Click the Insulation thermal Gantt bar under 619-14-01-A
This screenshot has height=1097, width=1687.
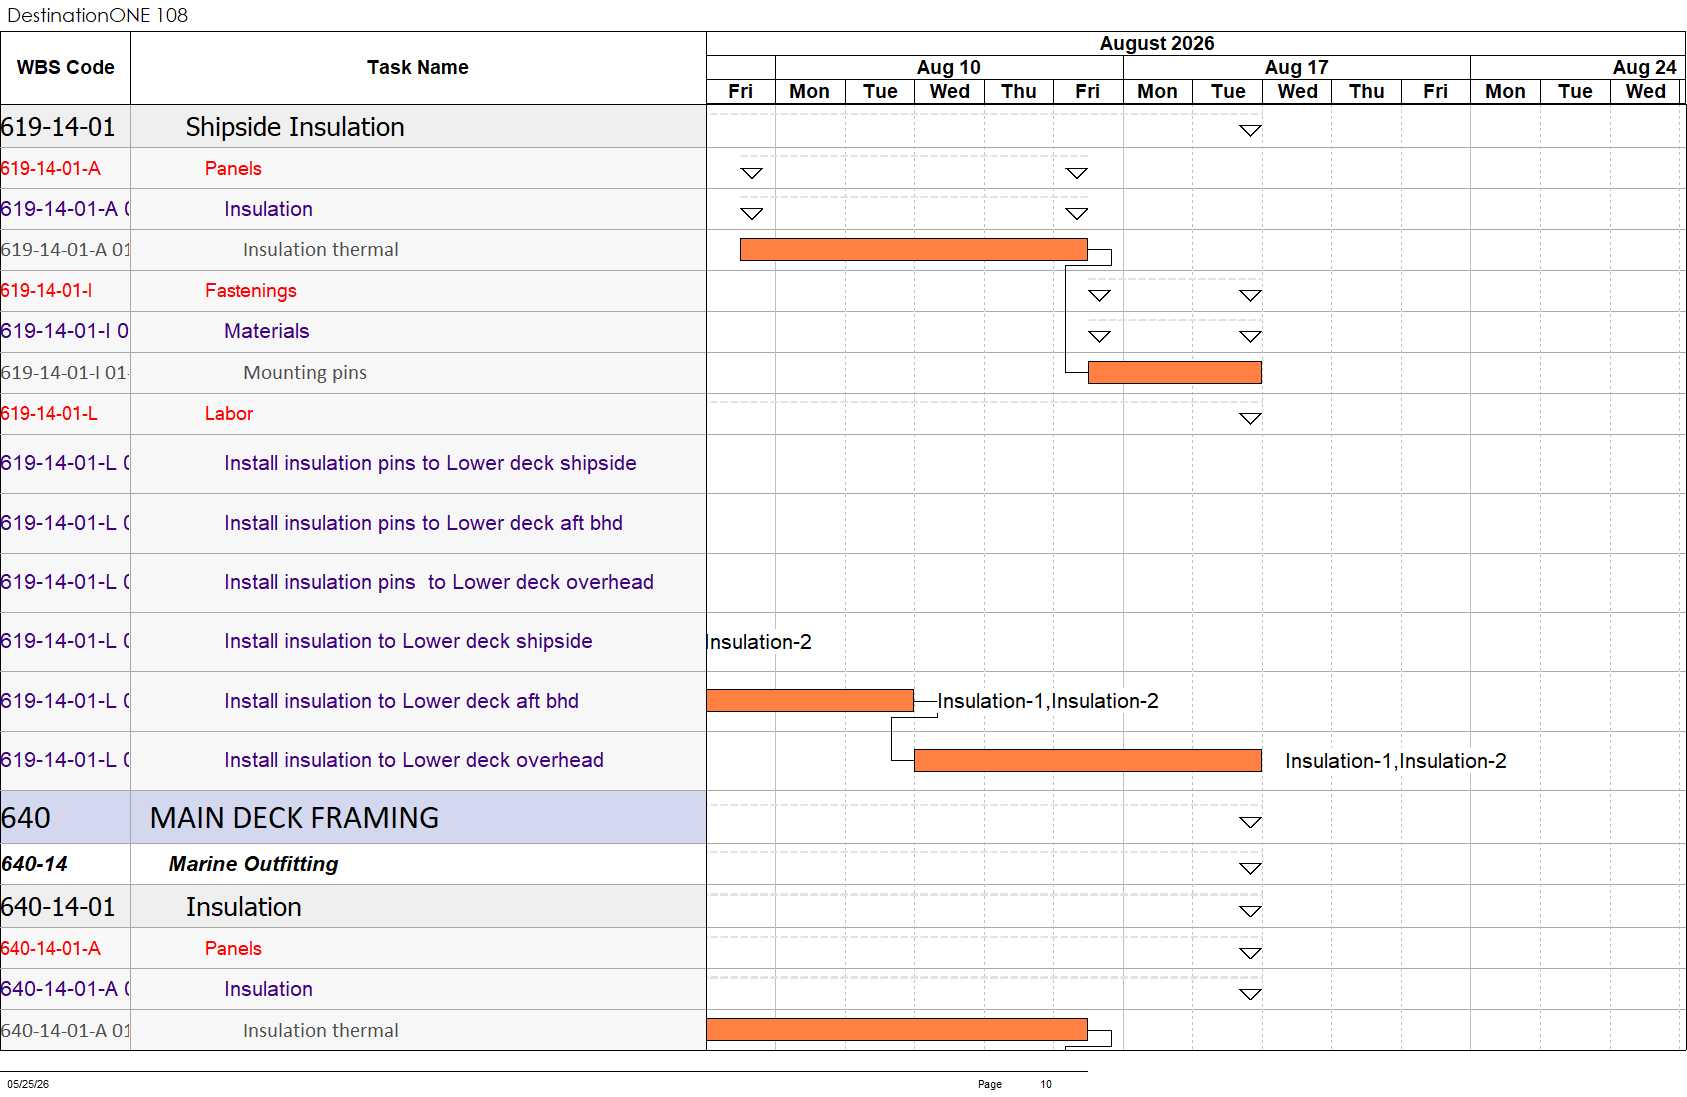pyautogui.click(x=913, y=250)
